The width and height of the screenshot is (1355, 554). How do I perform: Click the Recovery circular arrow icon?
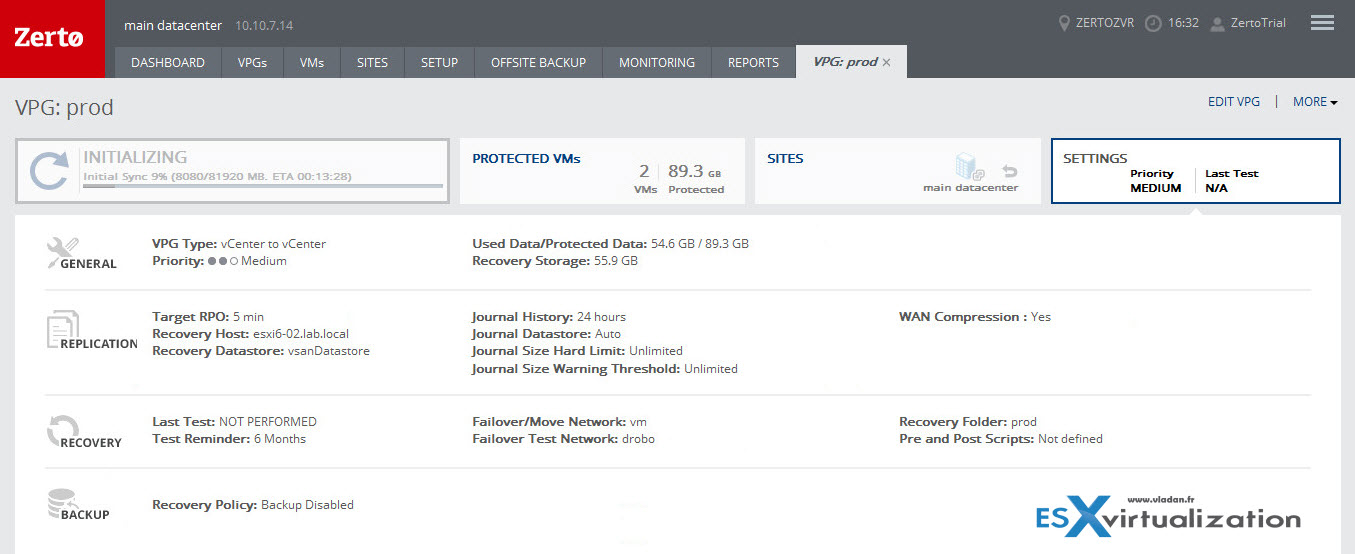coord(62,429)
